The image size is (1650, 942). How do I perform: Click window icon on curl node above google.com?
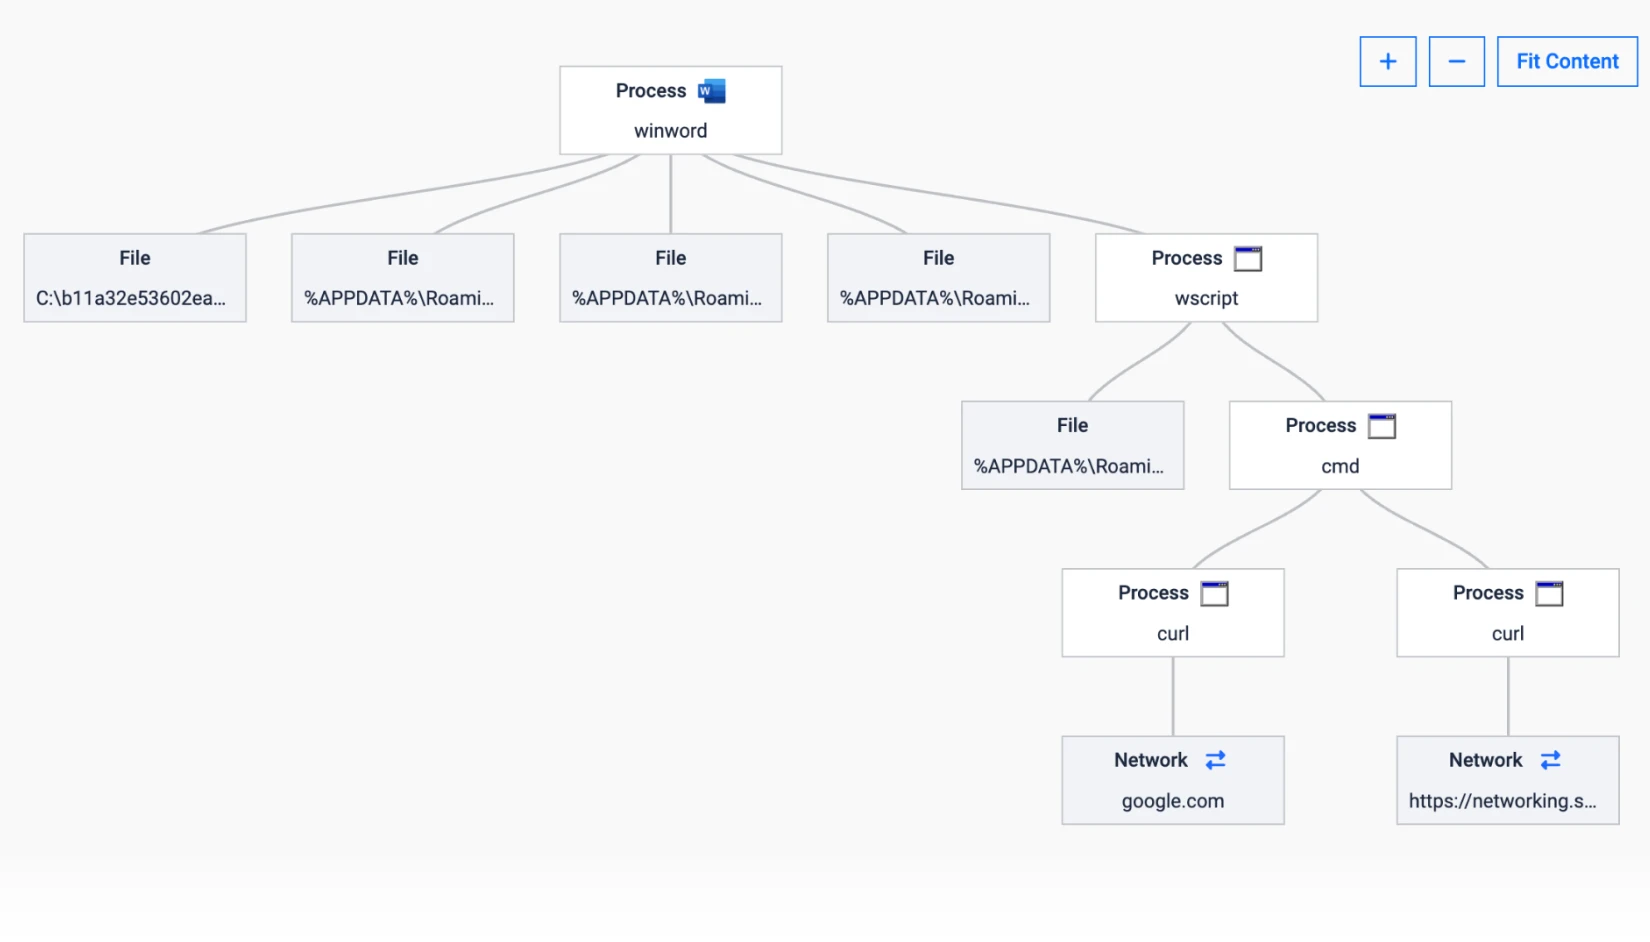click(1214, 594)
